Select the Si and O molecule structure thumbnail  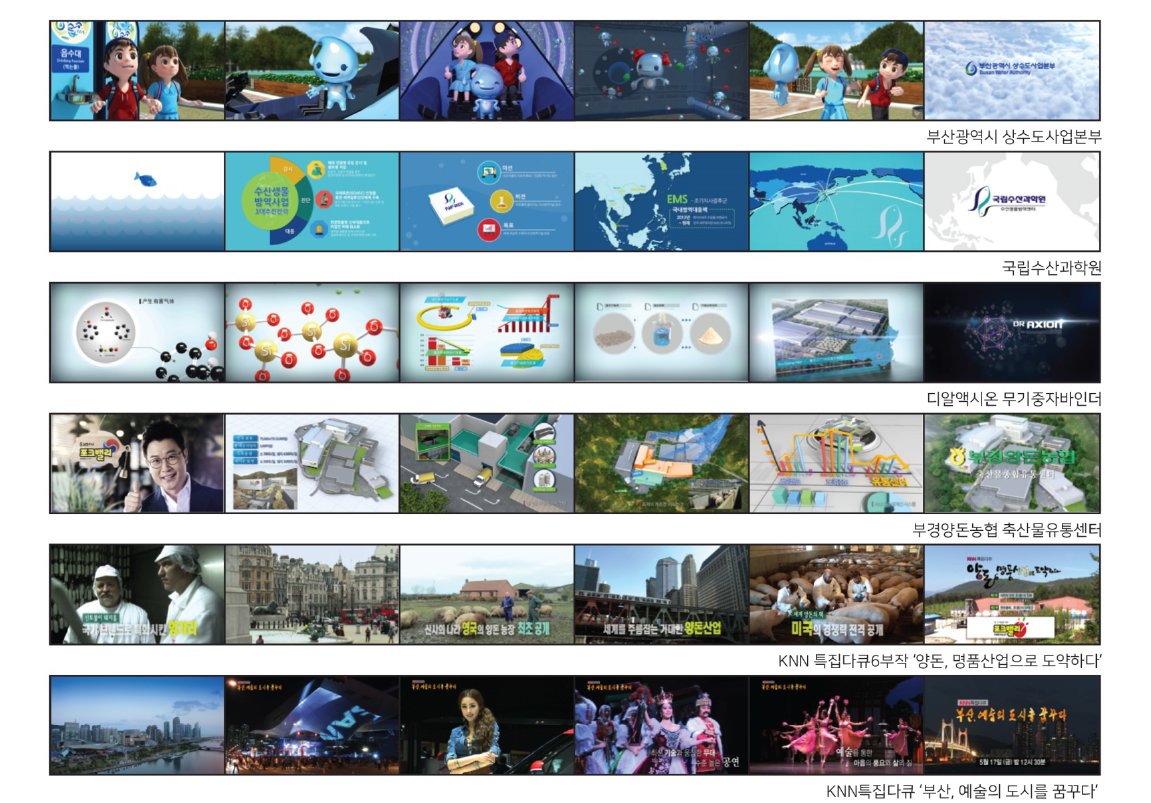point(312,333)
